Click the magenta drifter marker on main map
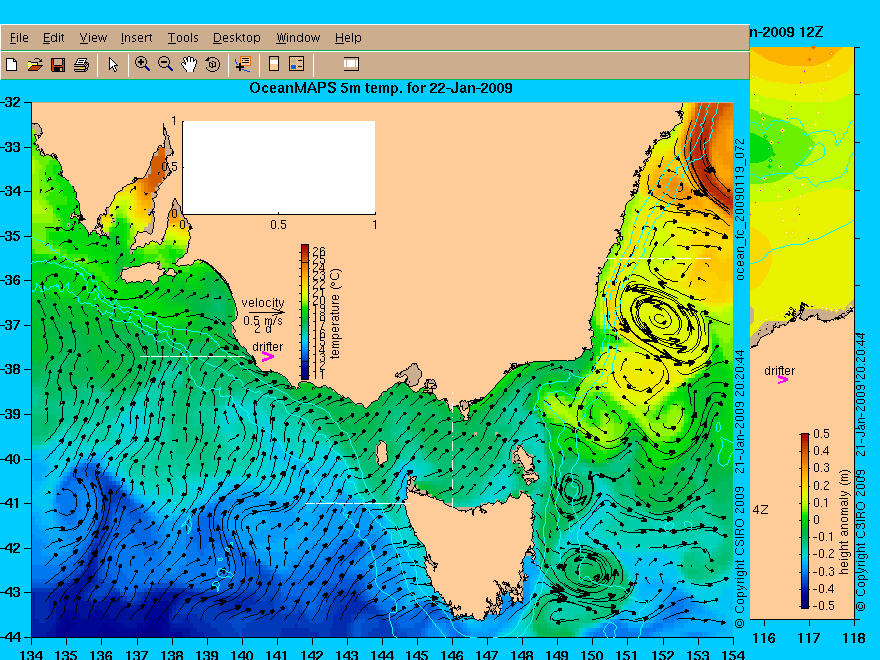 268,356
